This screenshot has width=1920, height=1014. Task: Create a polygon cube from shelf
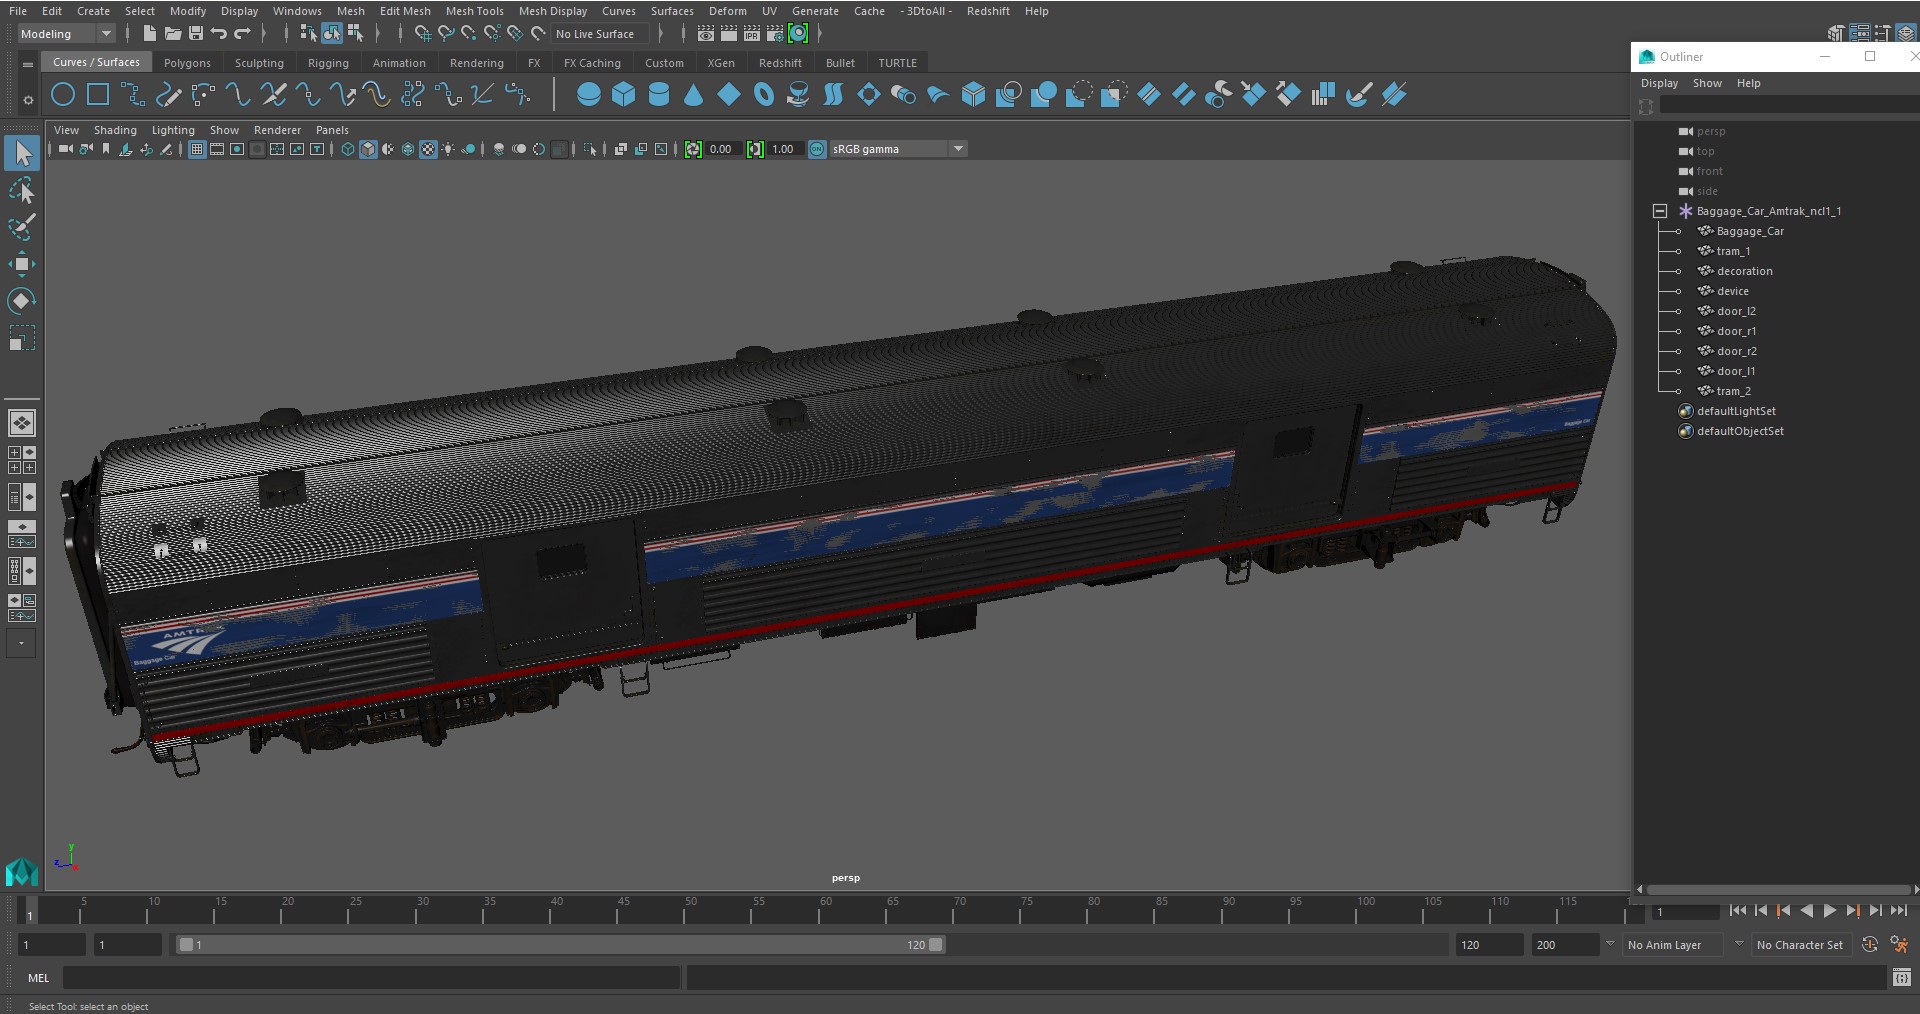624,95
